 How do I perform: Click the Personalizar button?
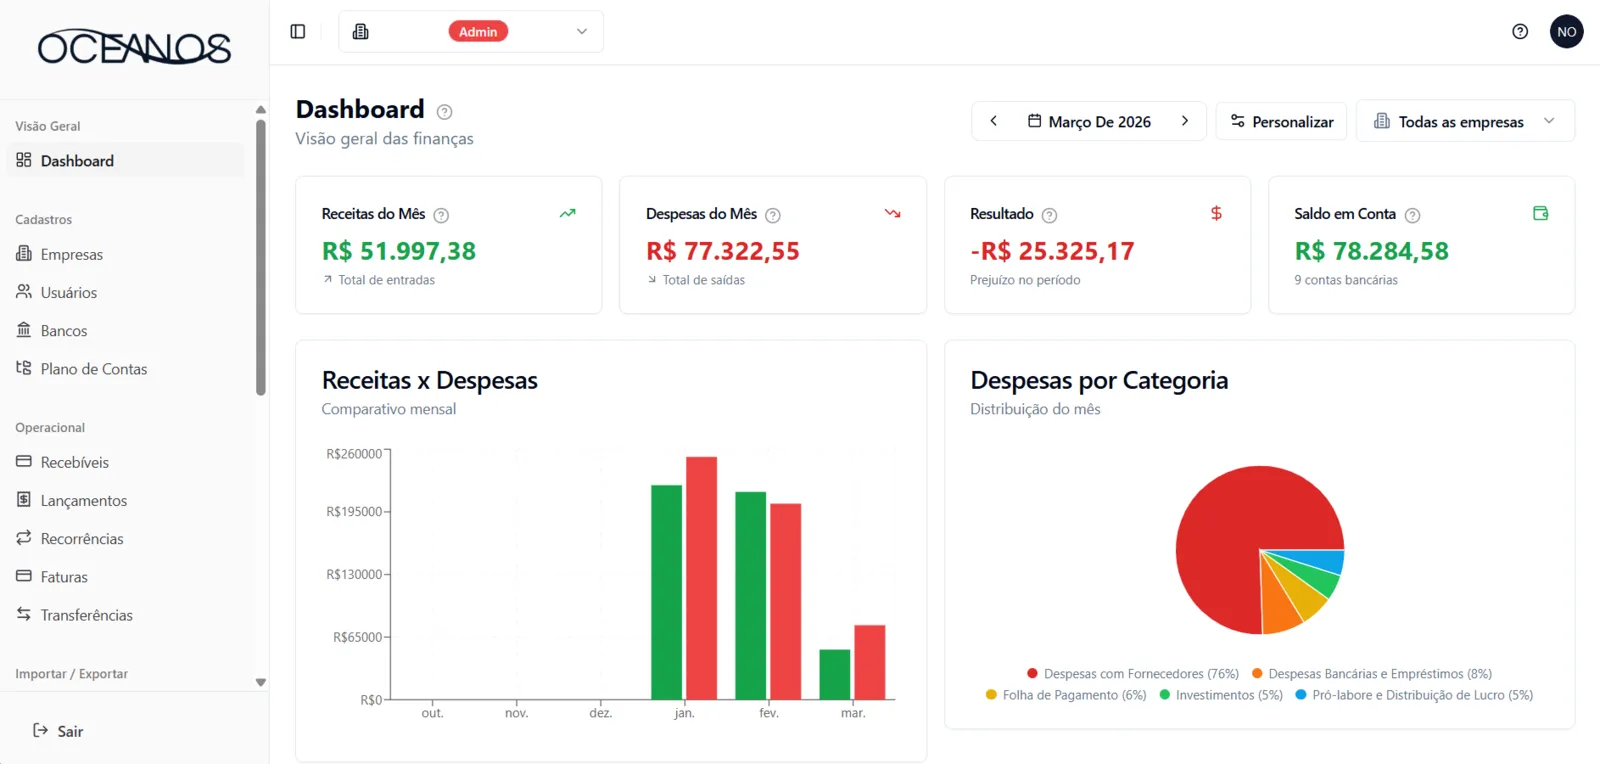pyautogui.click(x=1281, y=121)
